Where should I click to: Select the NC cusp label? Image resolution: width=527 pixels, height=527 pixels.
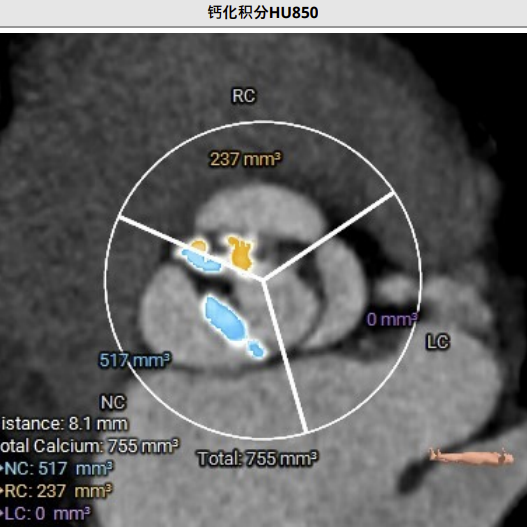click(113, 402)
